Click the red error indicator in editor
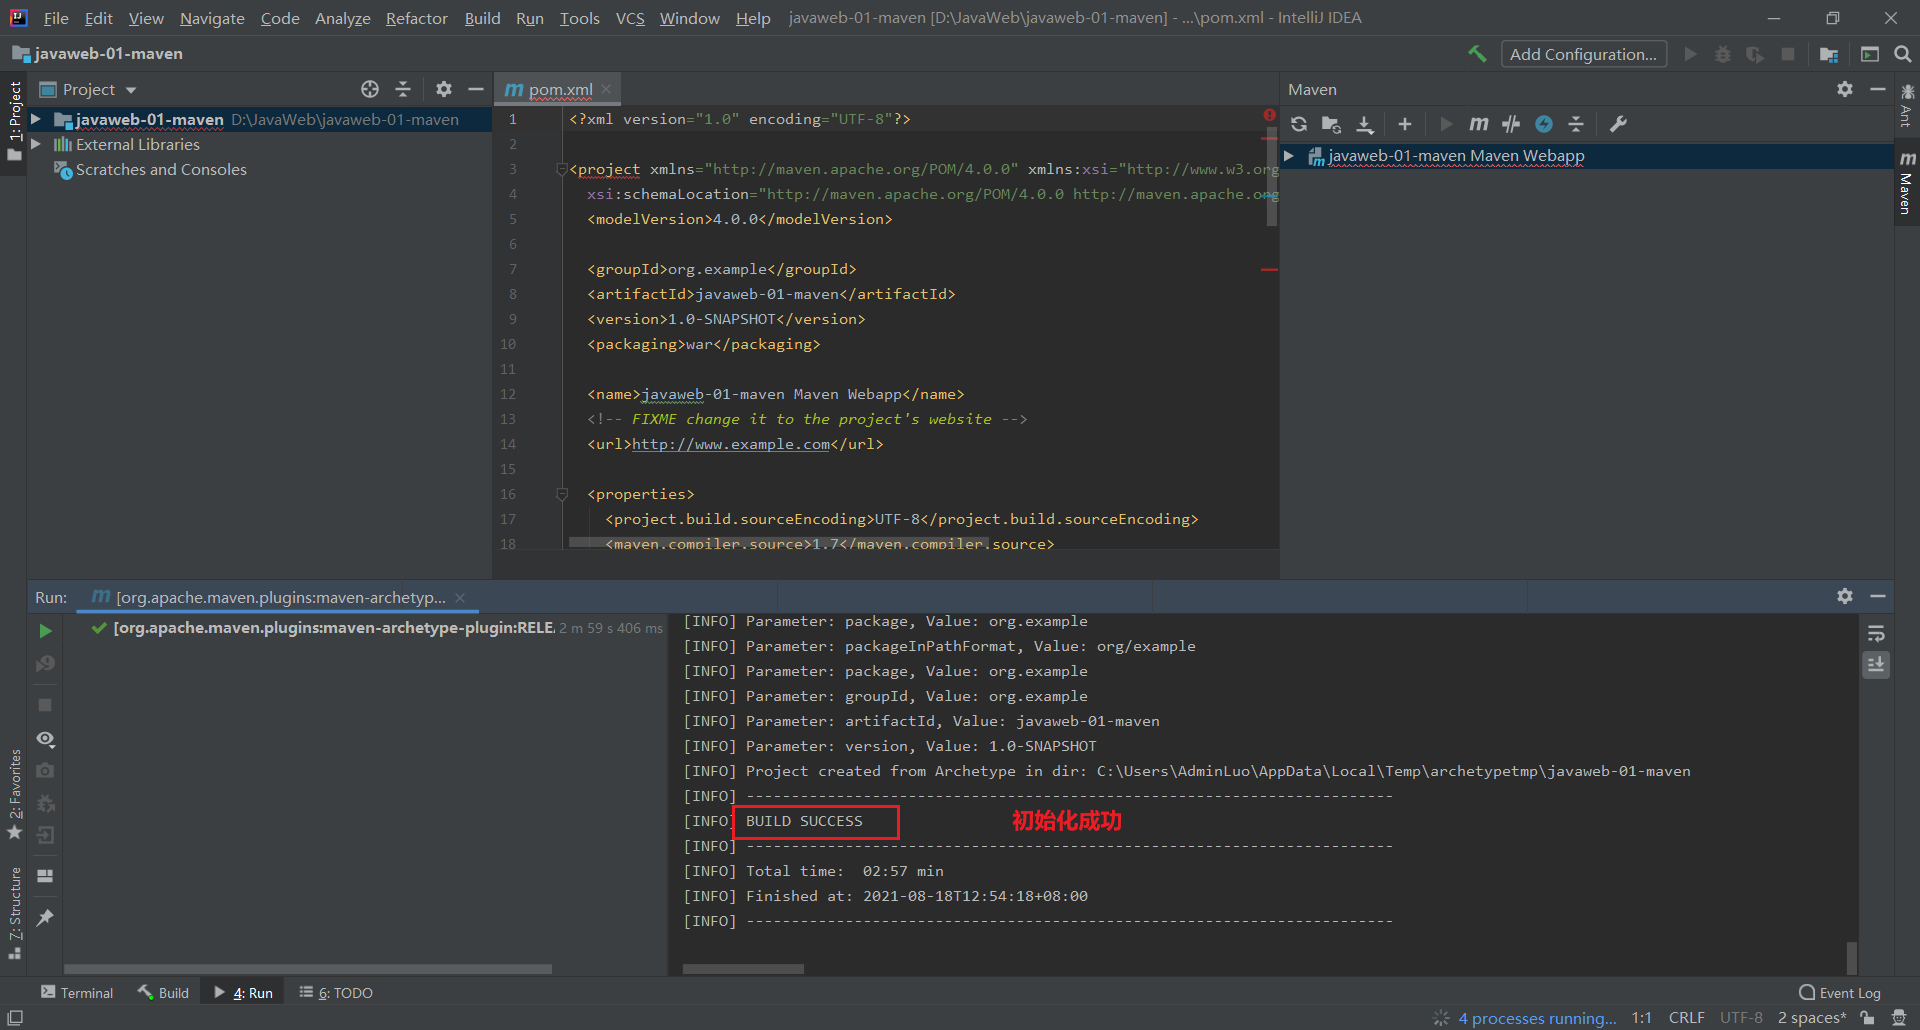Viewport: 1920px width, 1030px height. (x=1269, y=115)
